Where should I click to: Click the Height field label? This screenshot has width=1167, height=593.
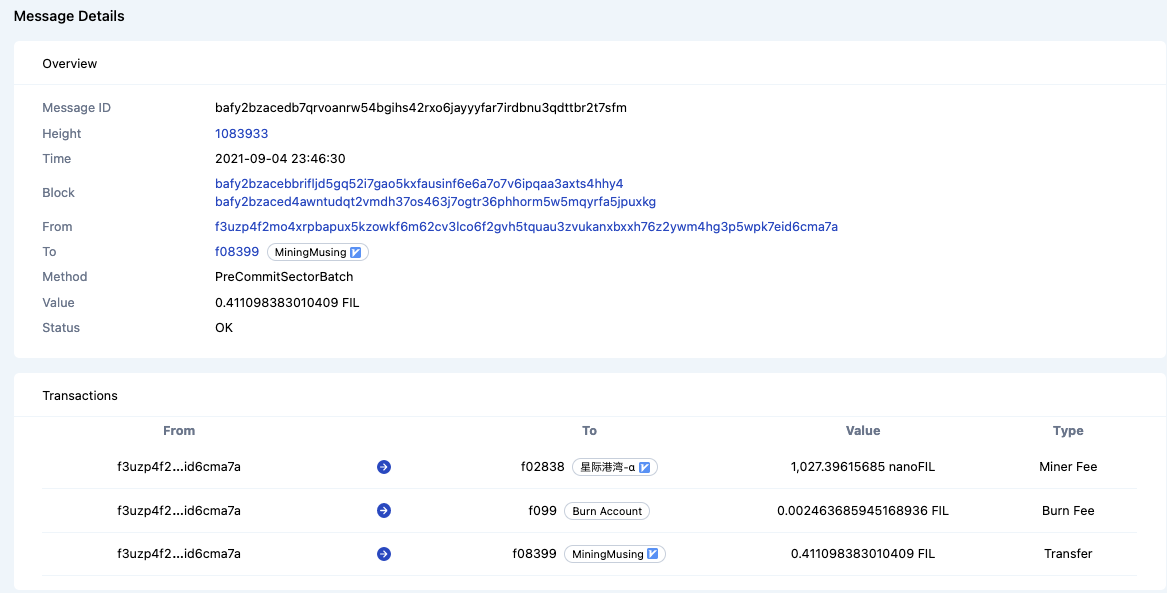[62, 134]
